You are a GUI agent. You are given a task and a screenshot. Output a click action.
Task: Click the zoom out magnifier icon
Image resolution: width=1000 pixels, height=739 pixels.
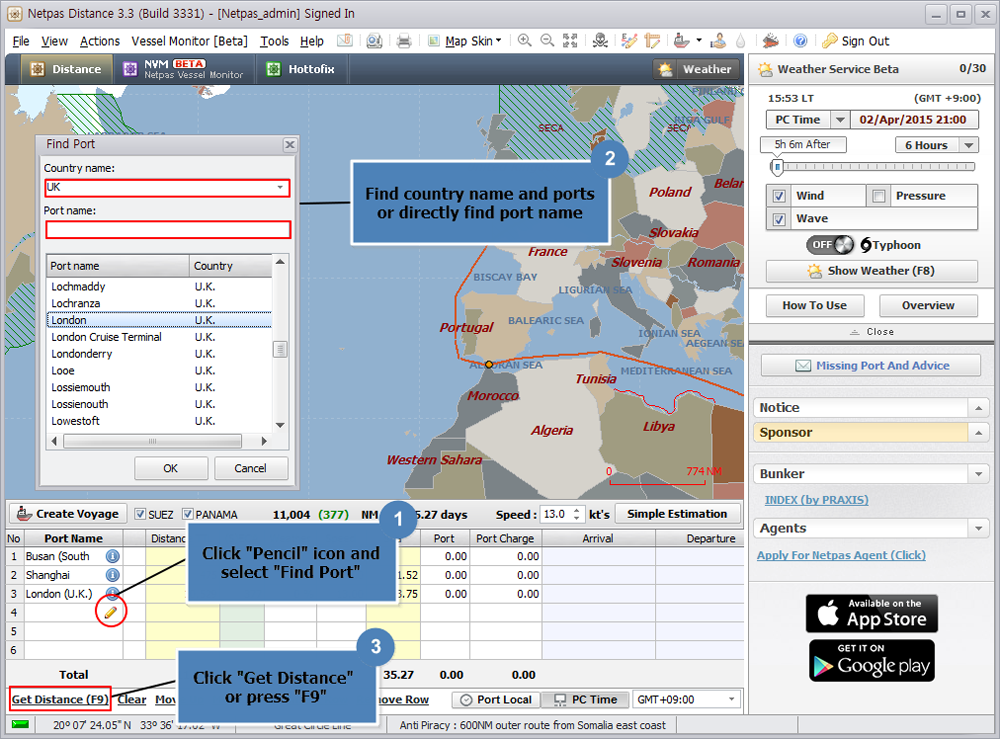pos(547,41)
